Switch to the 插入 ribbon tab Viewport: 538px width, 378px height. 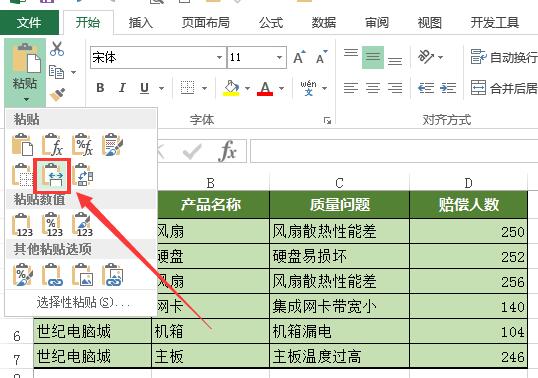(x=140, y=23)
